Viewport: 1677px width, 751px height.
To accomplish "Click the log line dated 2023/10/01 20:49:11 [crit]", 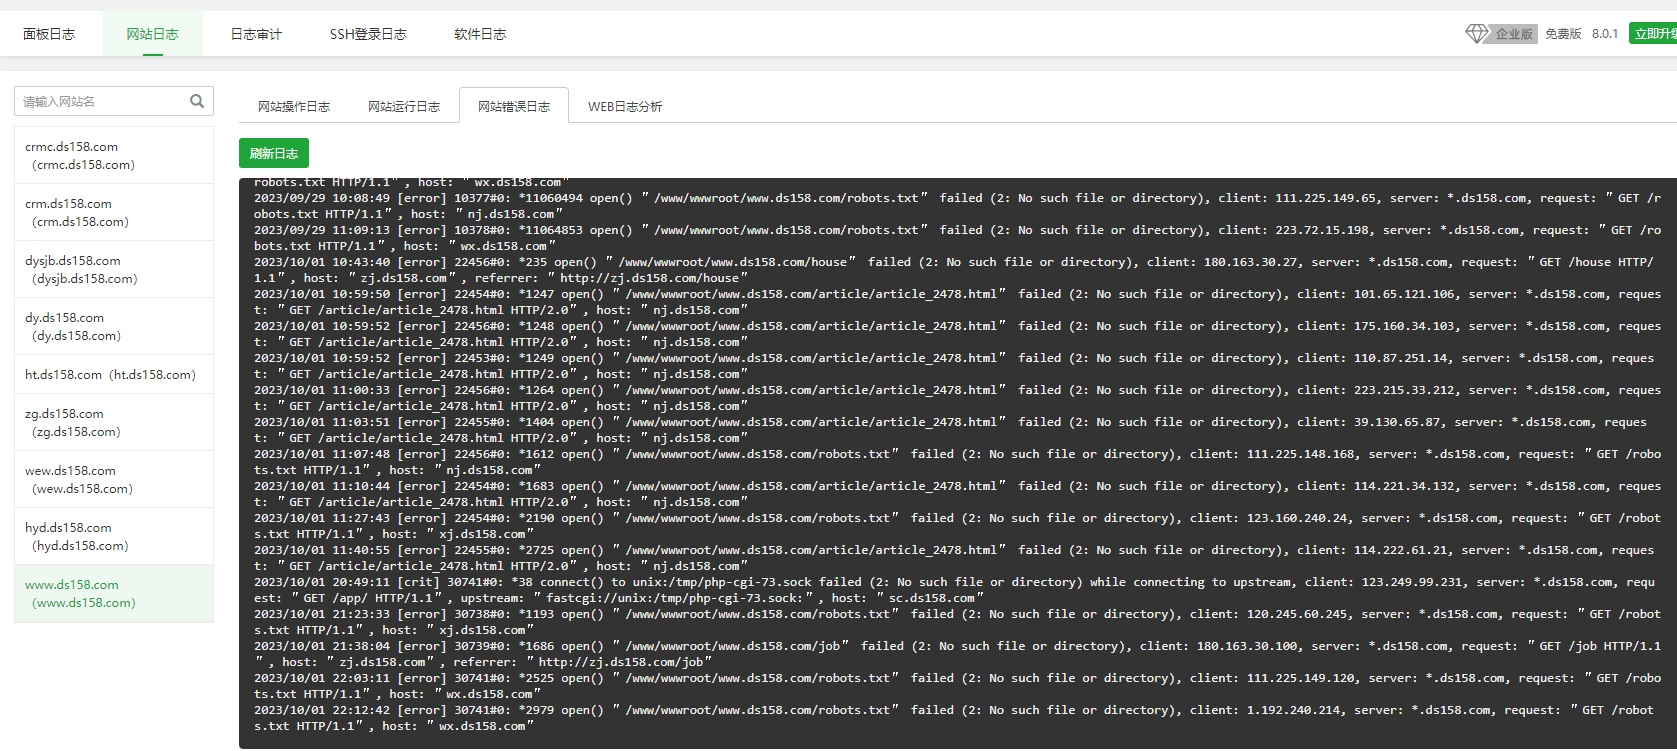I will tap(954, 590).
